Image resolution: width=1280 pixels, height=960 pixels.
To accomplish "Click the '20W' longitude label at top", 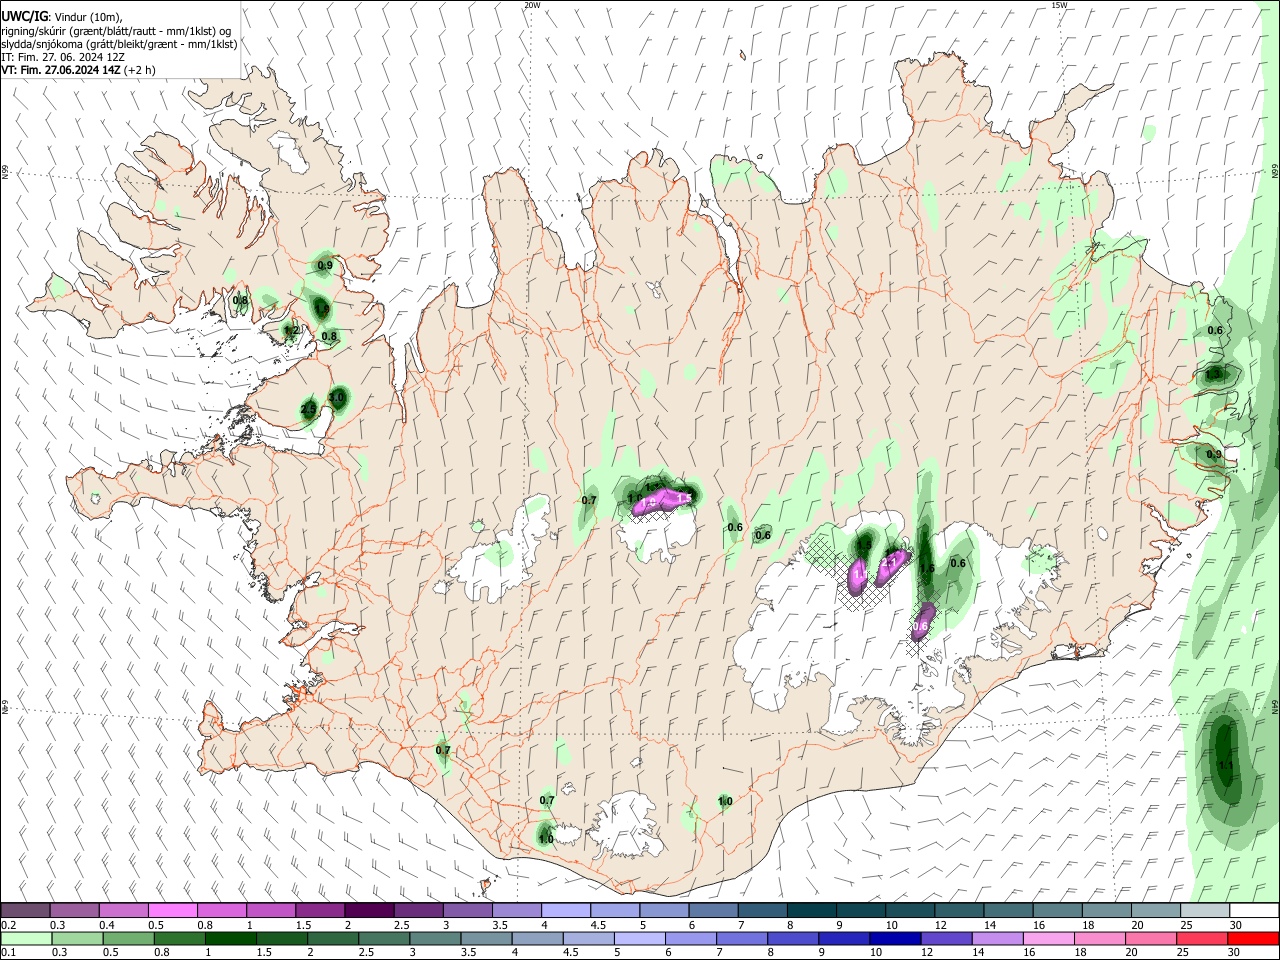I will pos(532,5).
